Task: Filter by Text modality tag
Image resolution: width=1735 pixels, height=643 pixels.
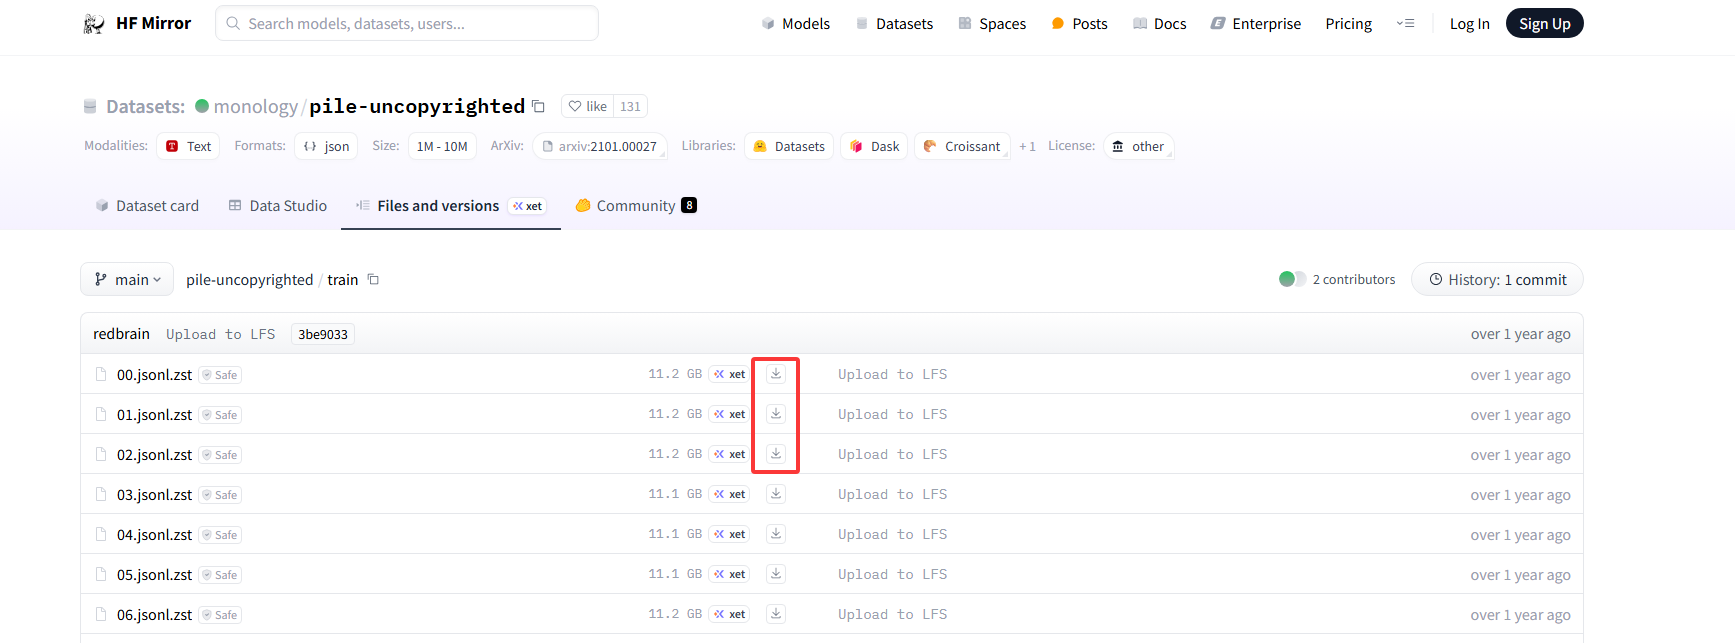Action: tap(188, 146)
